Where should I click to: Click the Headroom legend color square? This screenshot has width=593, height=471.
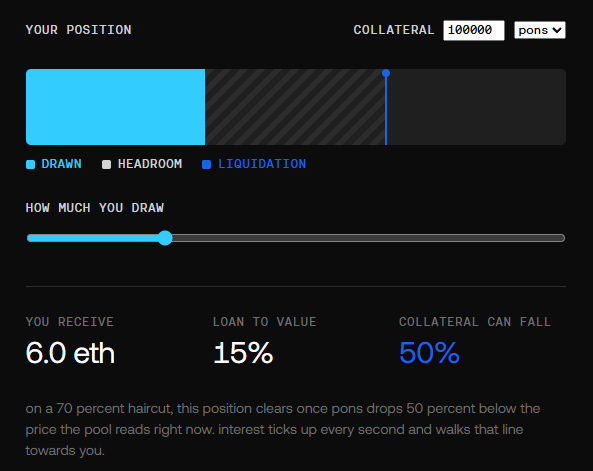(107, 165)
